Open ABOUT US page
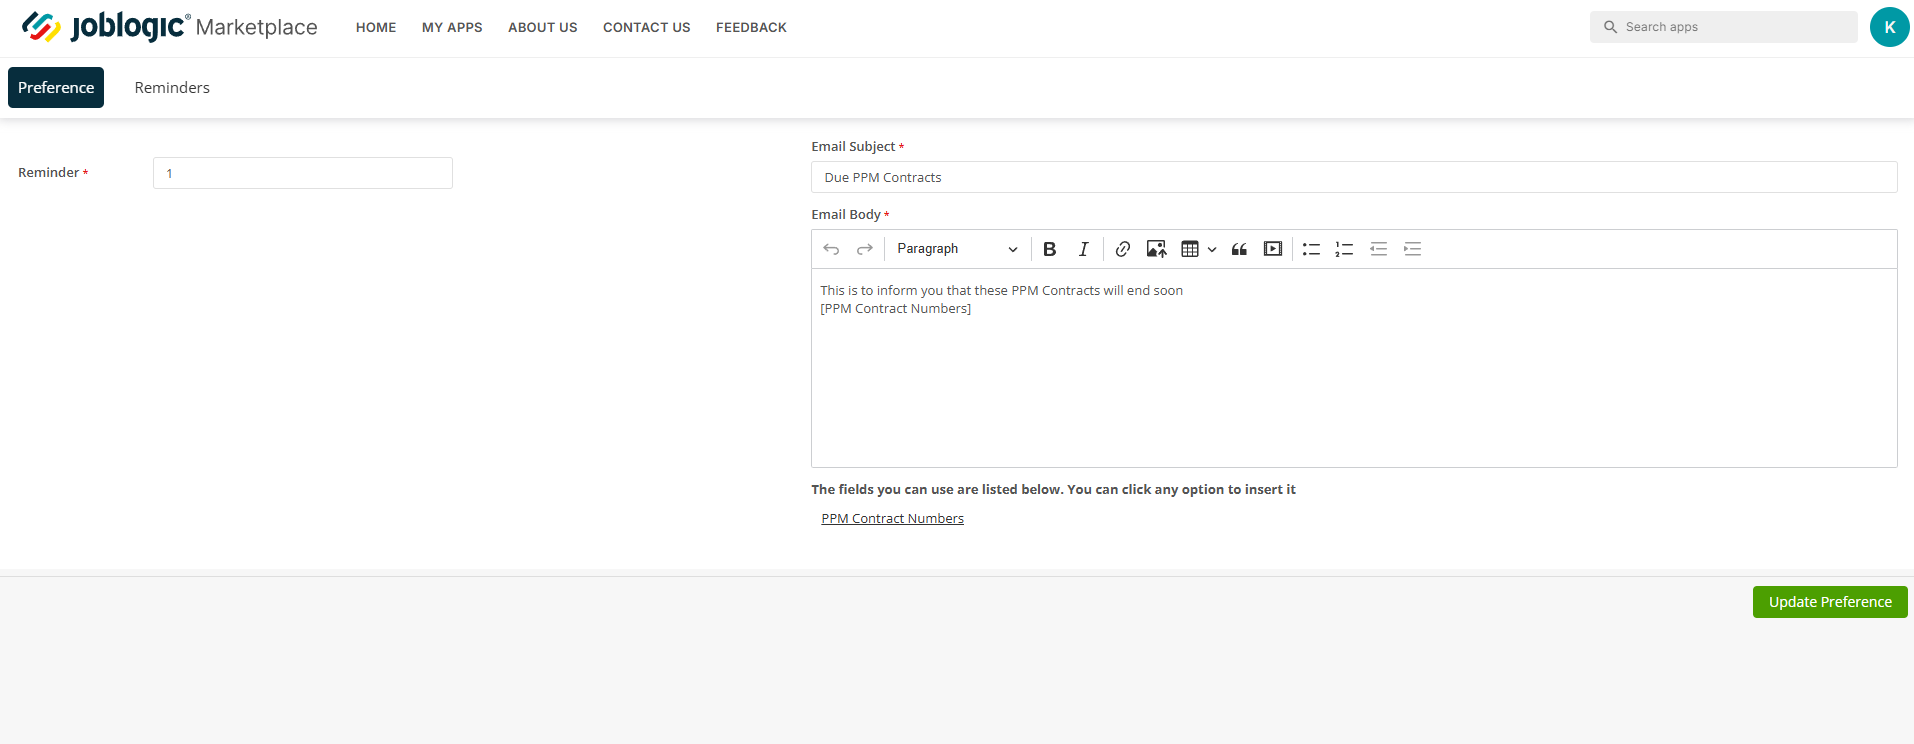1914x744 pixels. 543,28
